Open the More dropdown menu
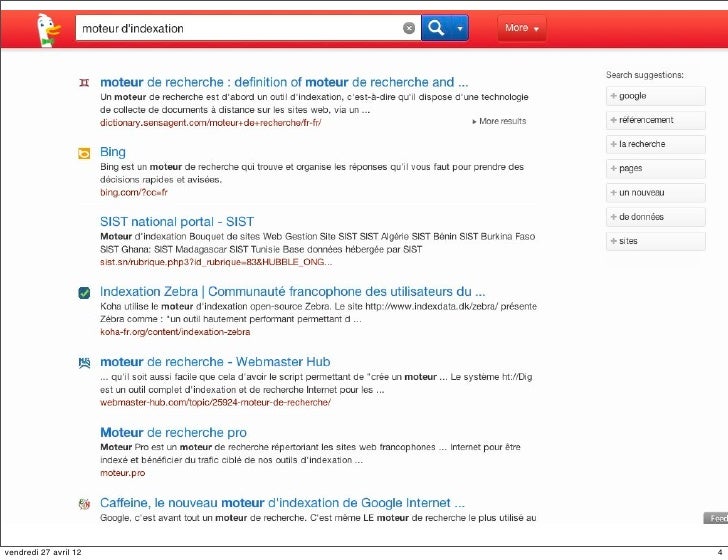Image resolution: width=728 pixels, height=560 pixels. [522, 28]
